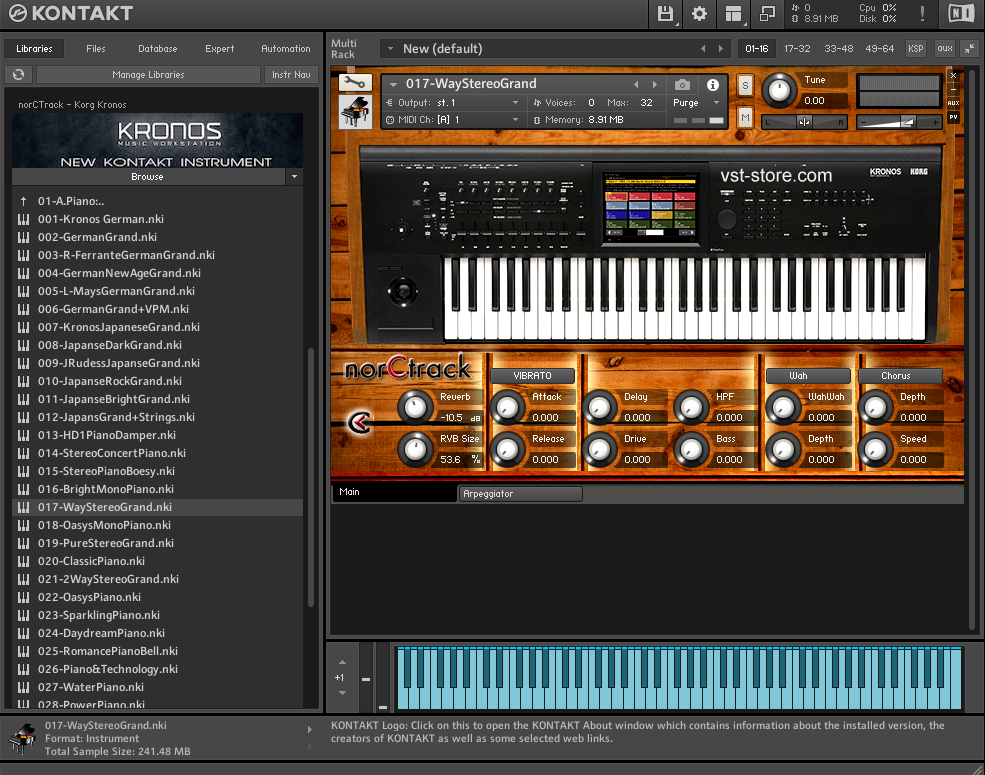
Task: Click the Tune knob
Action: 779,90
